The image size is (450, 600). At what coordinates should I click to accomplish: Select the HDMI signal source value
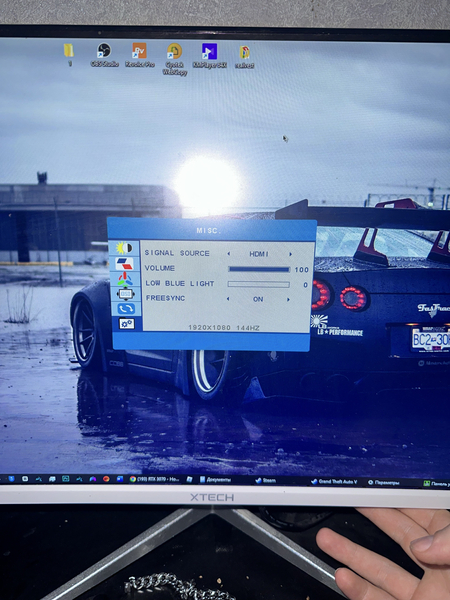click(x=259, y=254)
